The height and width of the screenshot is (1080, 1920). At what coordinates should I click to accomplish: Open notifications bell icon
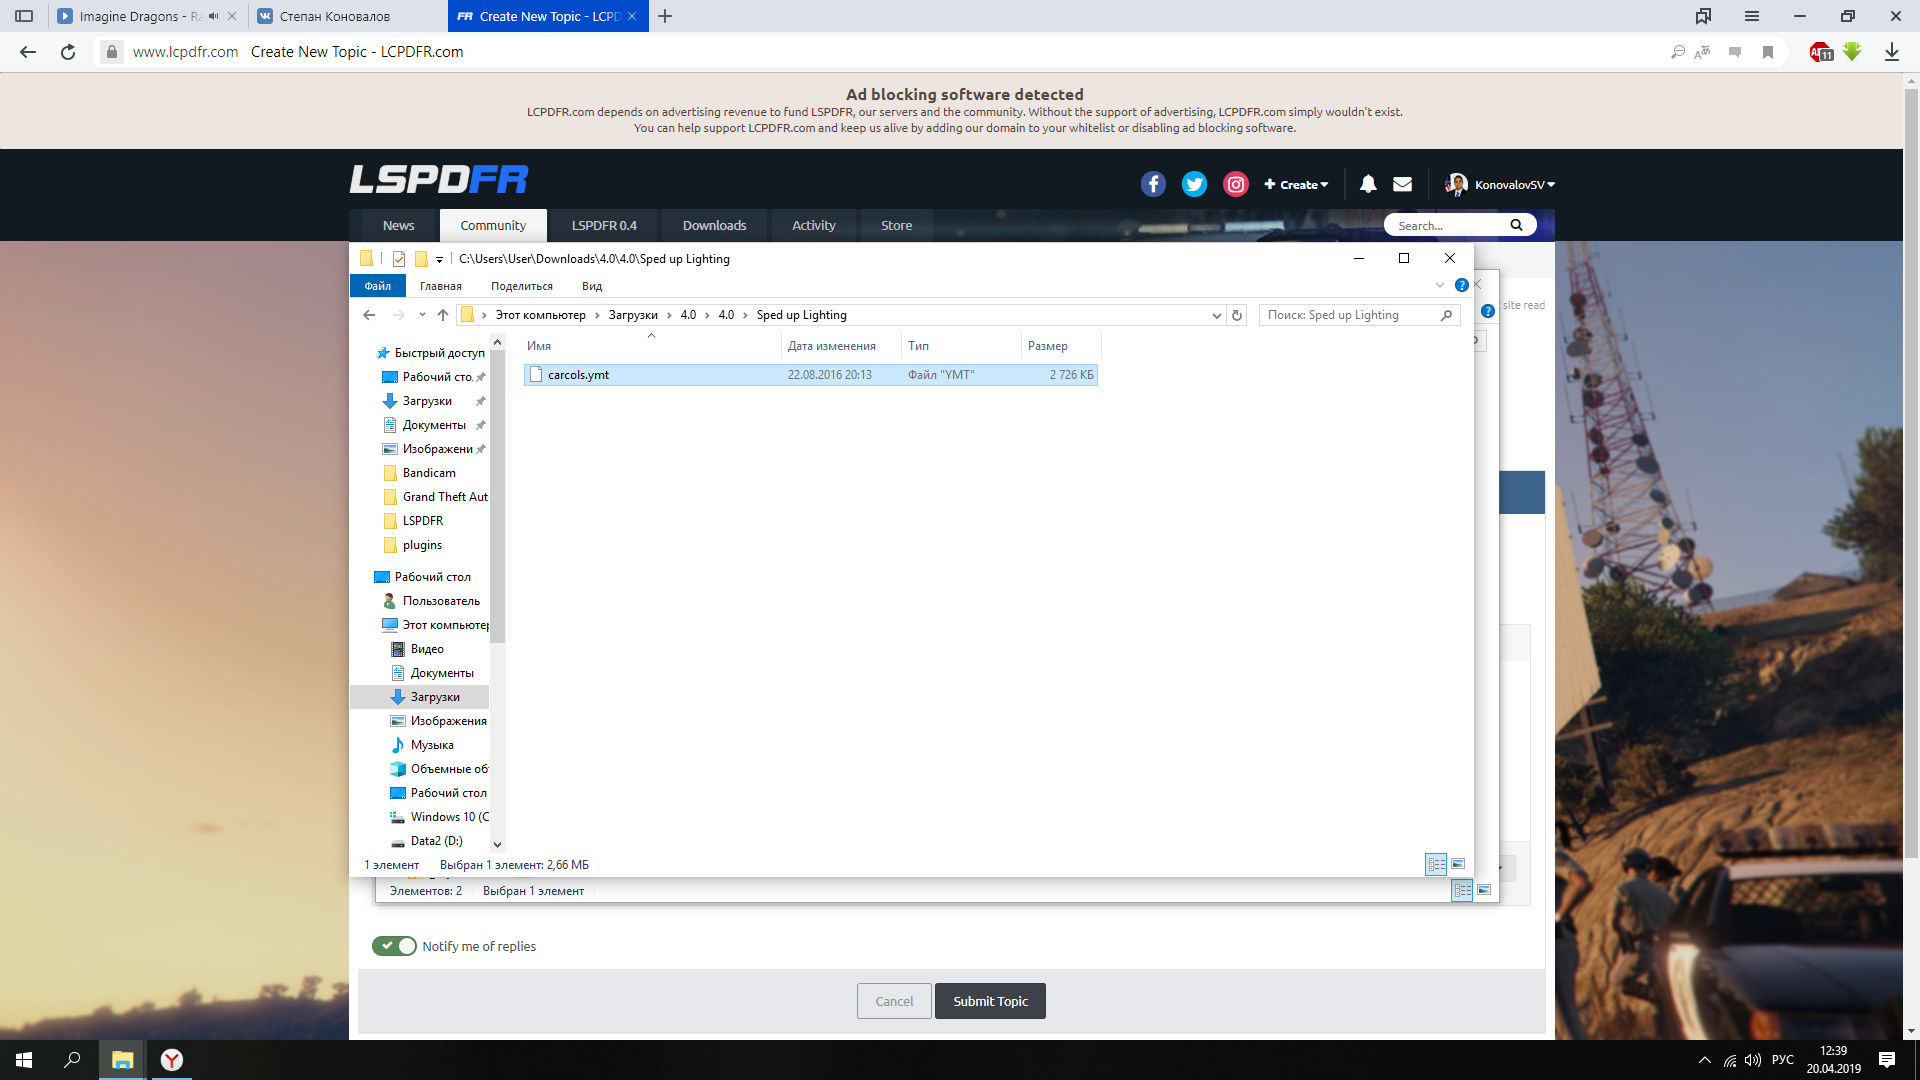click(x=1368, y=184)
